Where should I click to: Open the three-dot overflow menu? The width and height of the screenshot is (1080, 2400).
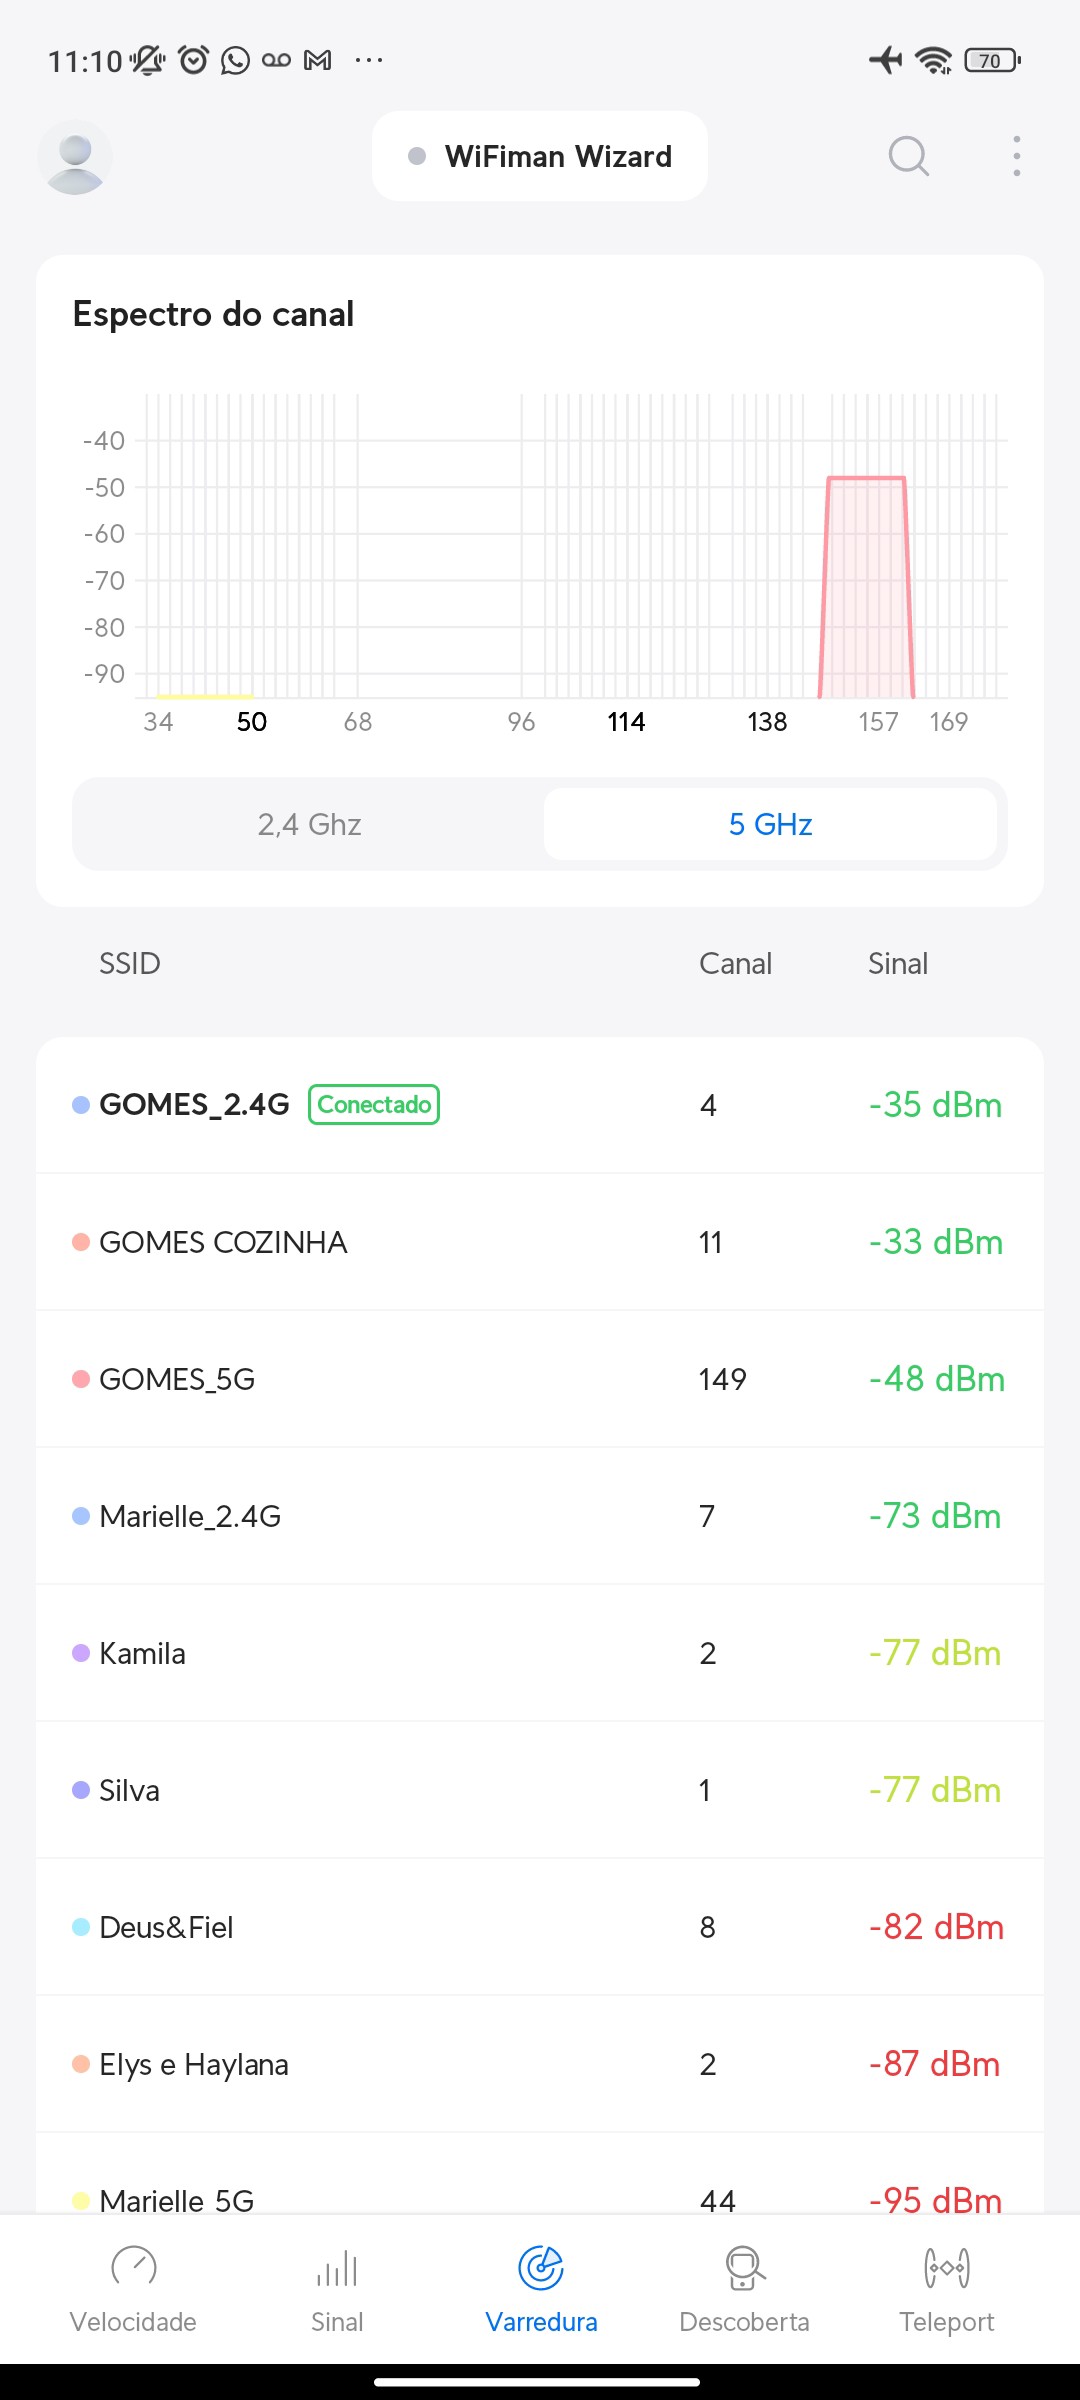[1016, 156]
